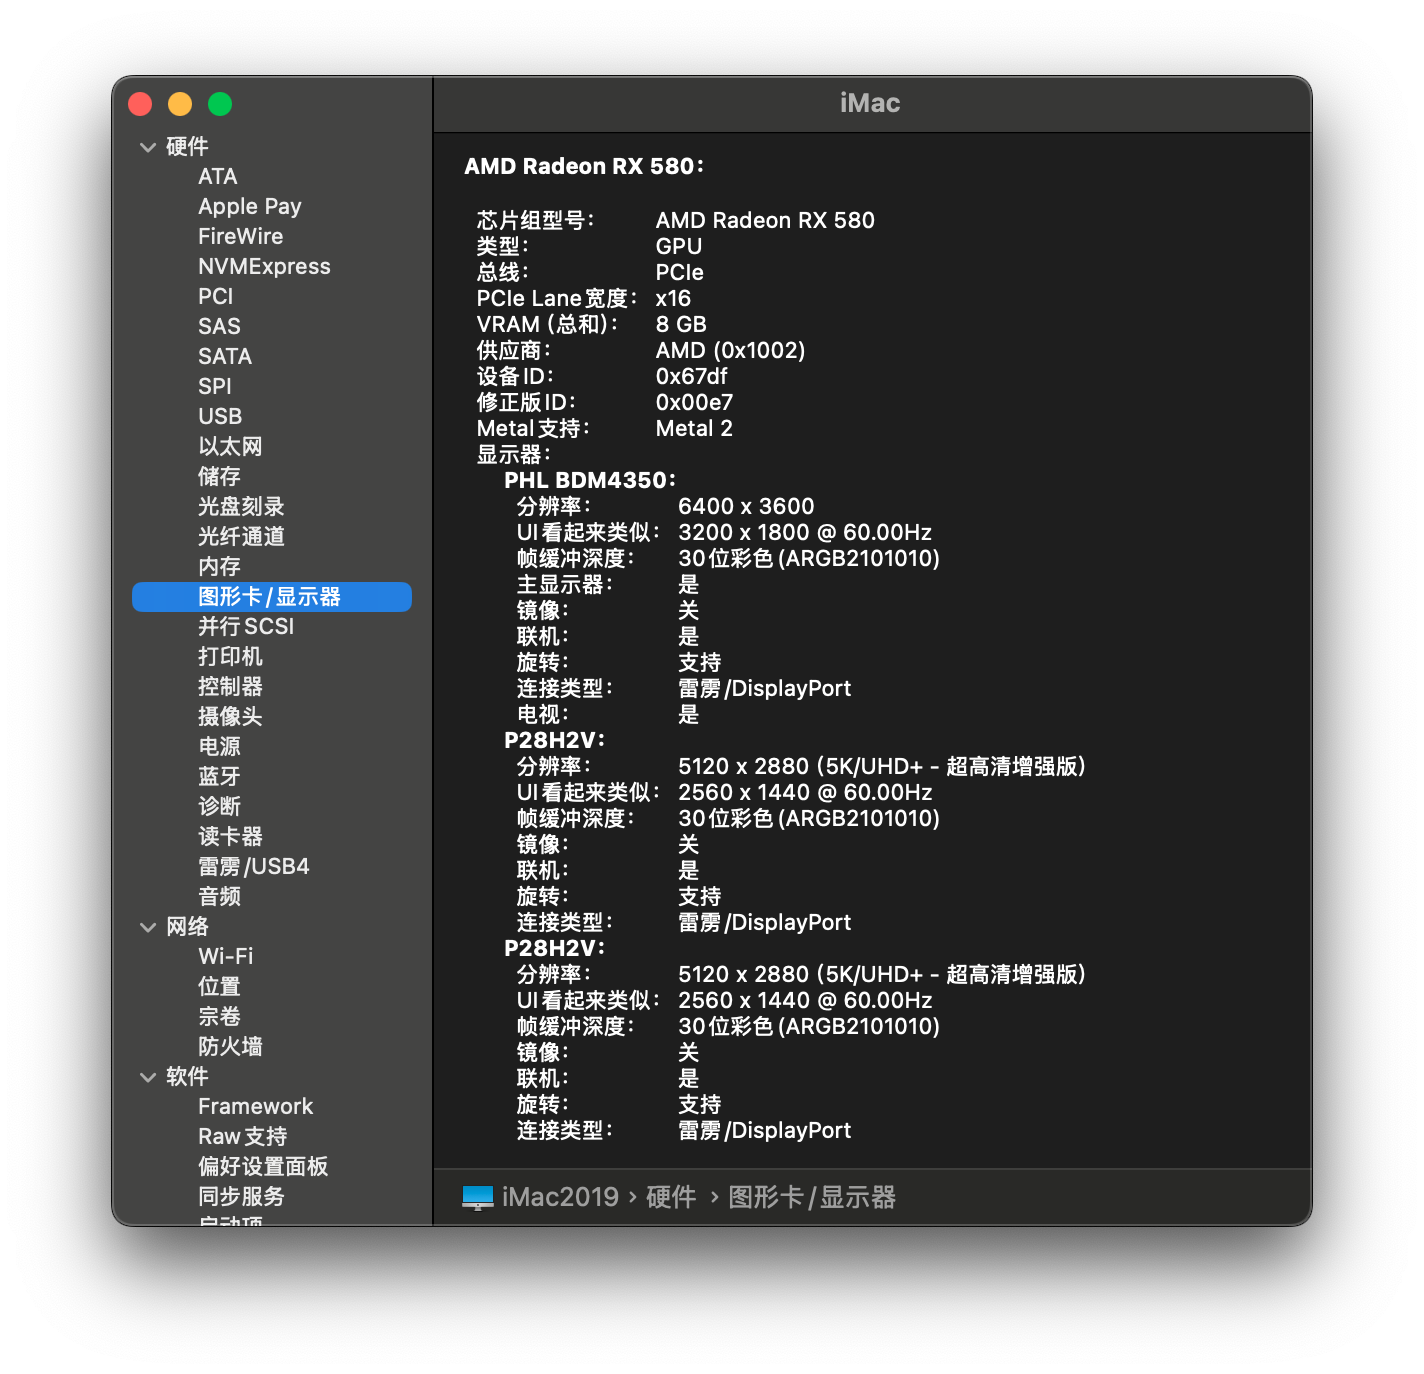
Task: Select SATA in the sidebar
Action: pyautogui.click(x=225, y=356)
